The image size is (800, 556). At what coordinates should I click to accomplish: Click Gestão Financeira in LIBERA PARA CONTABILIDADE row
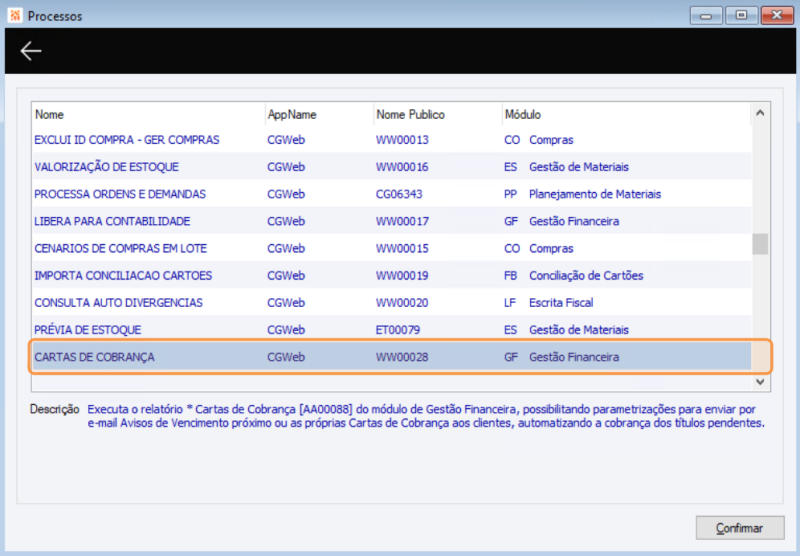coord(574,221)
